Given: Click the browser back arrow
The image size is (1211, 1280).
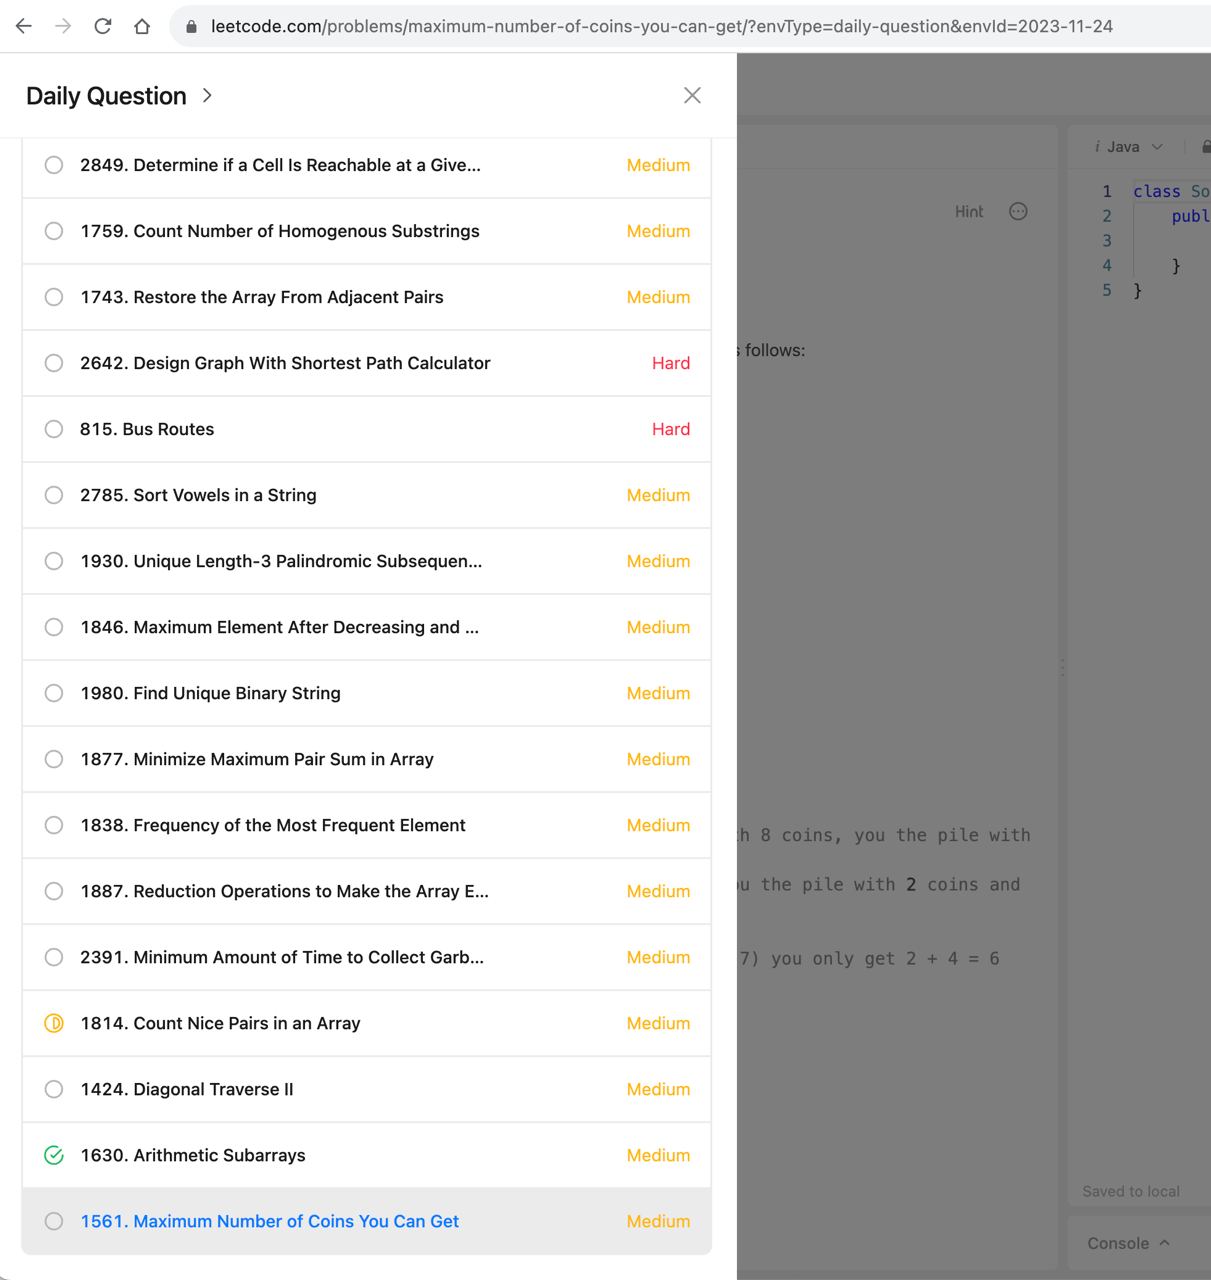Looking at the screenshot, I should (x=24, y=26).
